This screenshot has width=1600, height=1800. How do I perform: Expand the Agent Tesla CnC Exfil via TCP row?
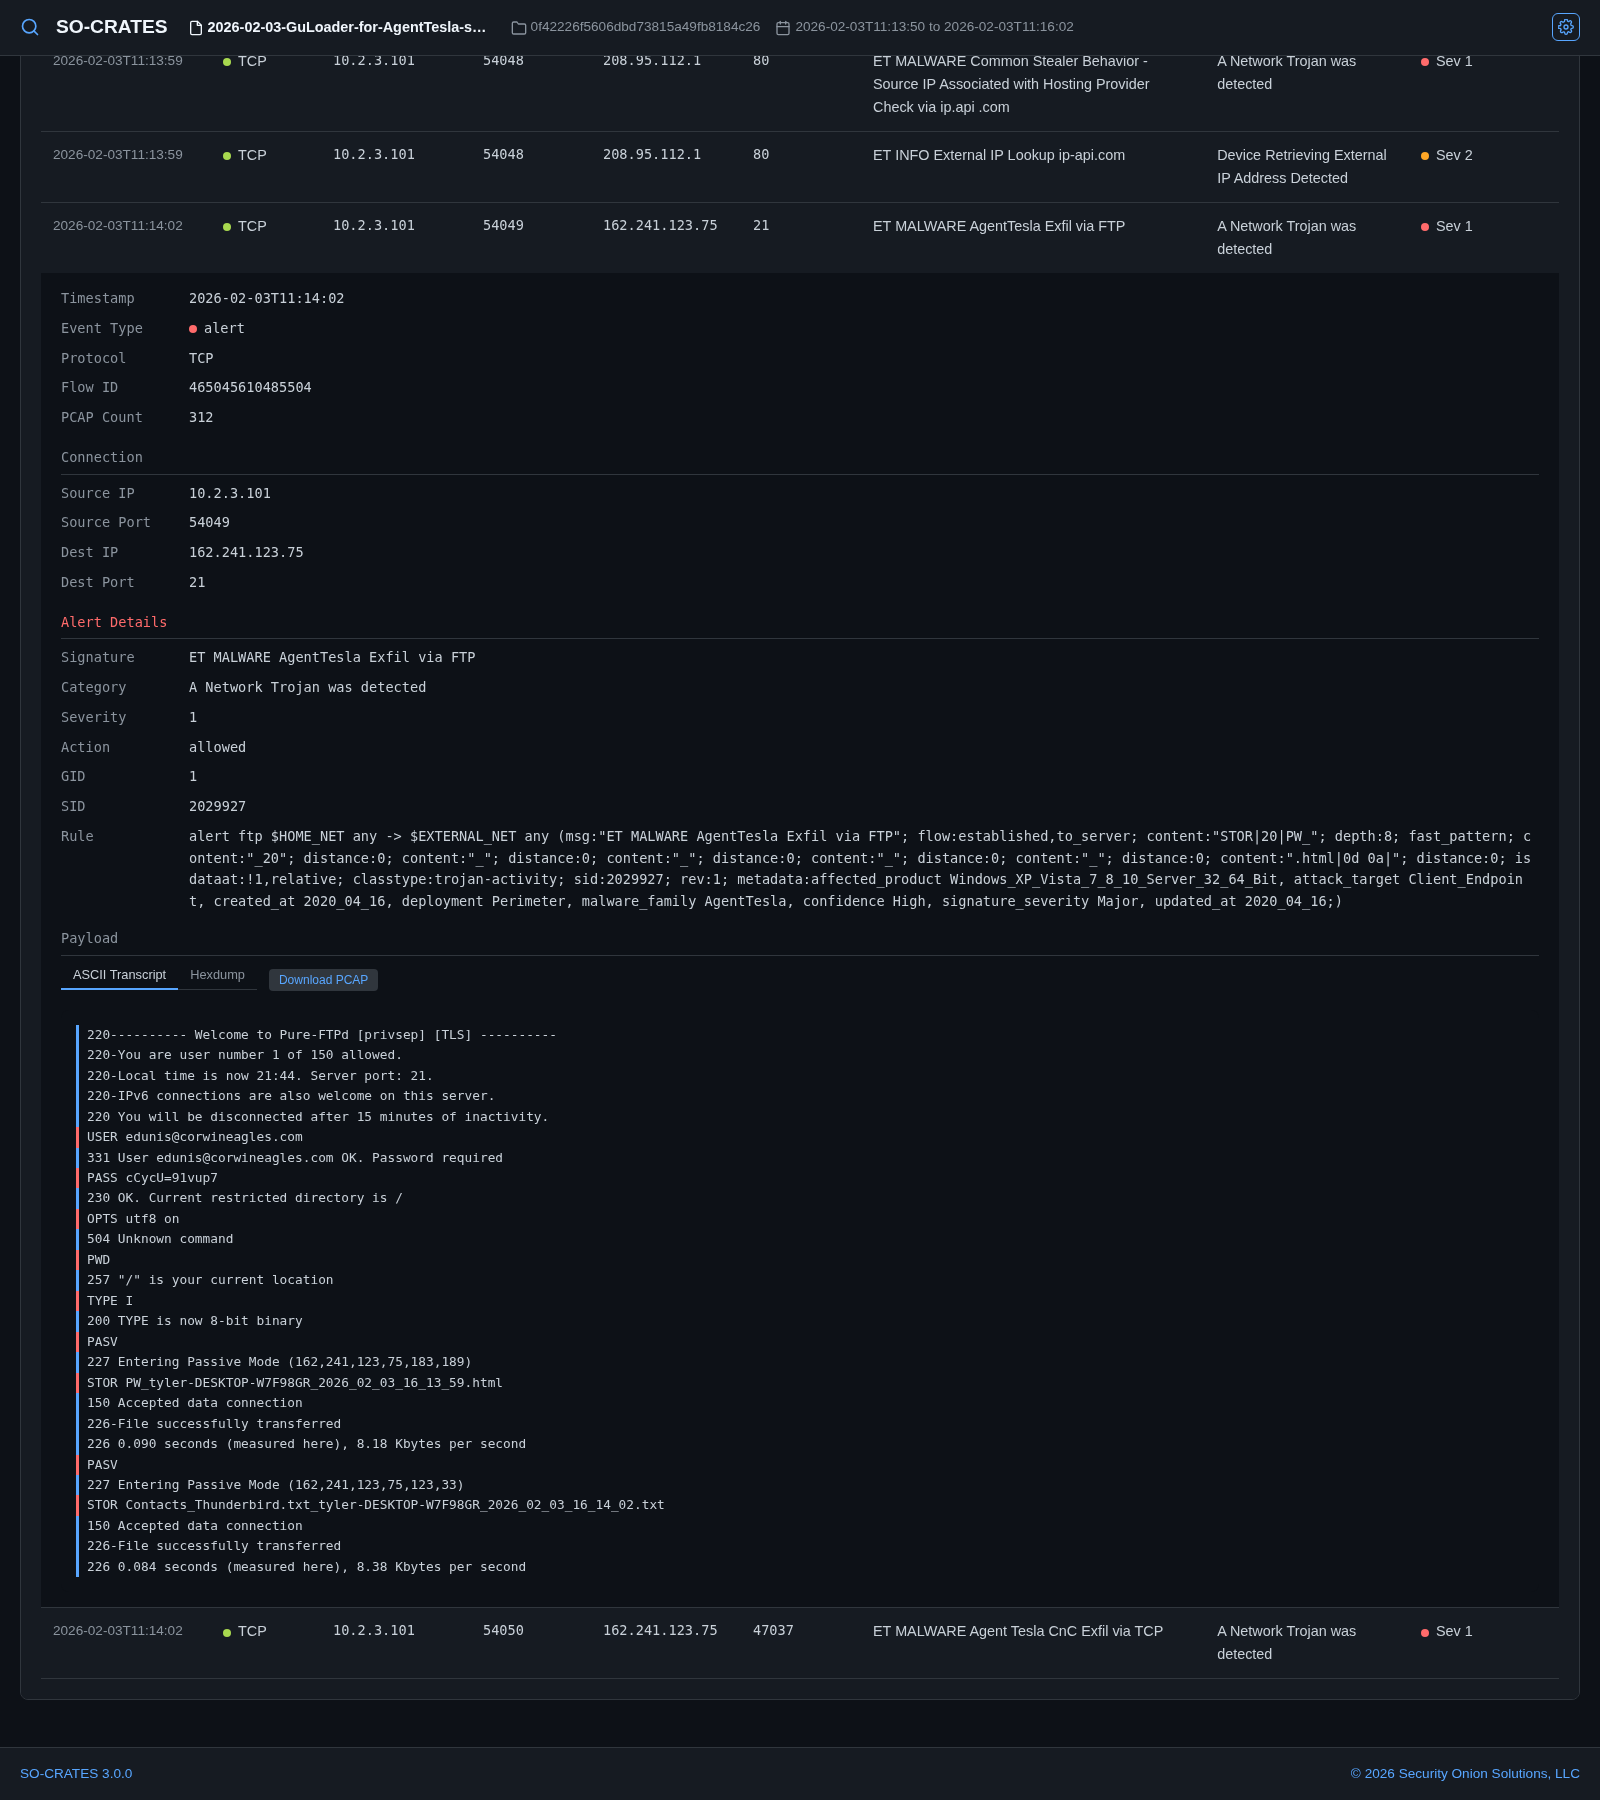(800, 1643)
